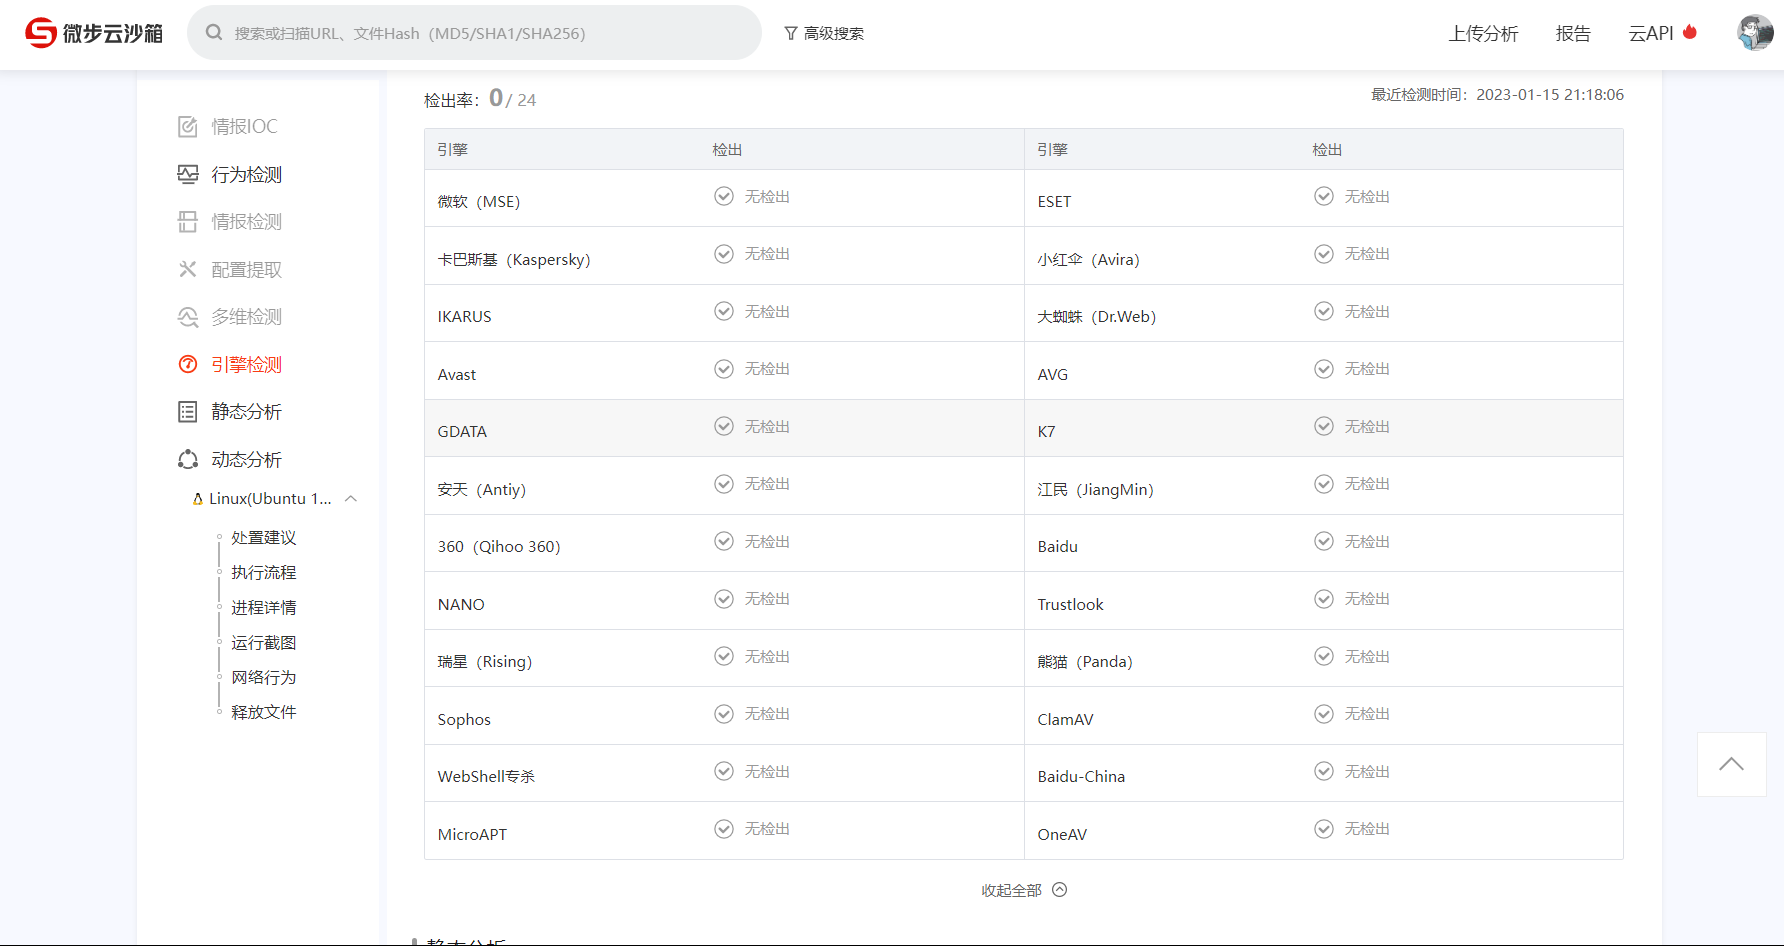Click the 配置提取 tools icon

coord(188,270)
